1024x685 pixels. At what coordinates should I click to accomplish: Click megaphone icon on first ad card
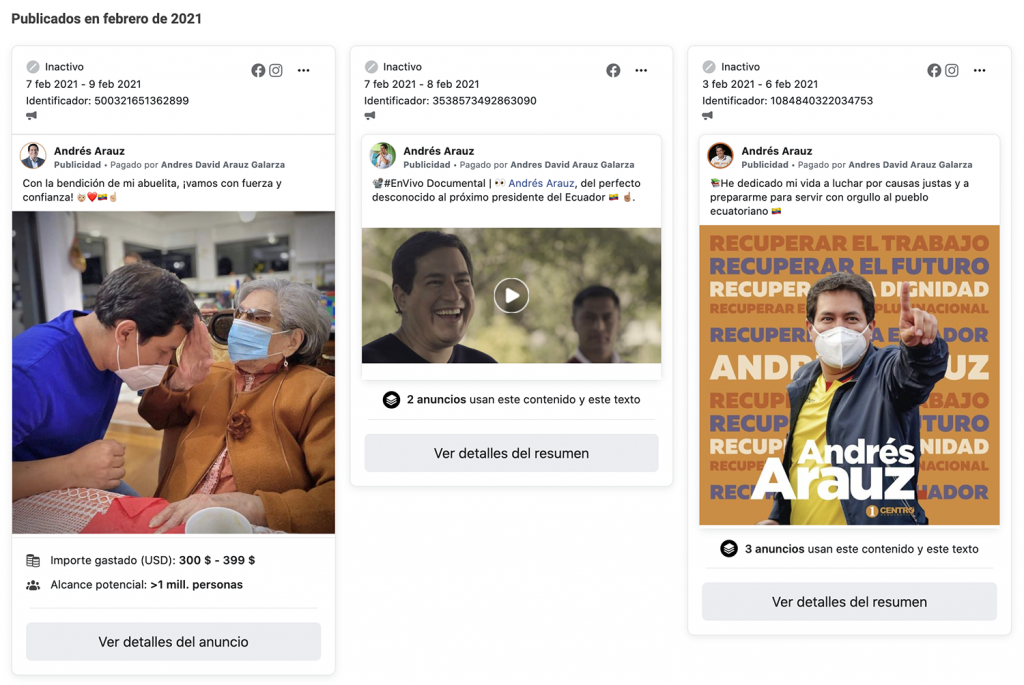(x=32, y=116)
